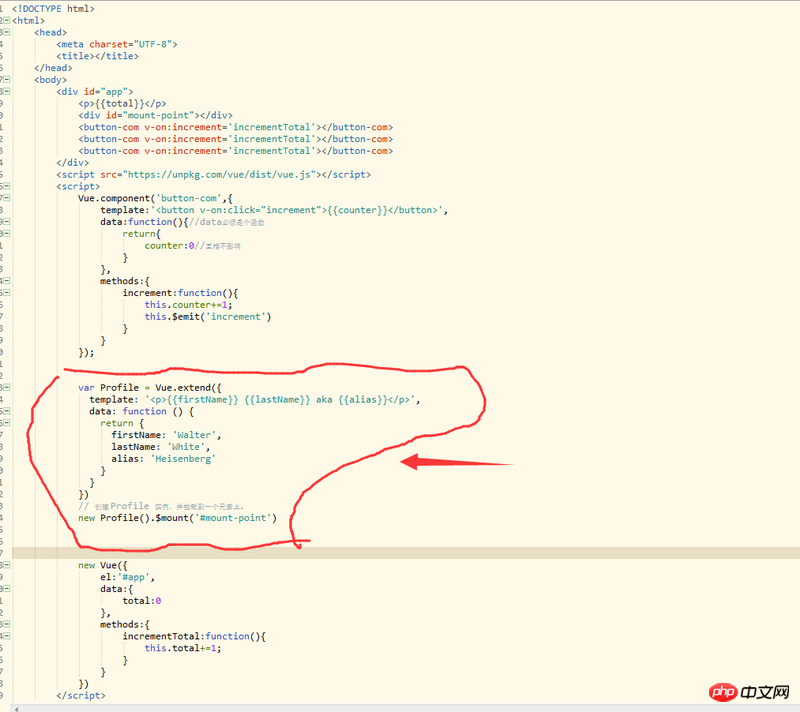This screenshot has width=800, height=712.
Task: Click the counter:0 line
Action: 192,246
